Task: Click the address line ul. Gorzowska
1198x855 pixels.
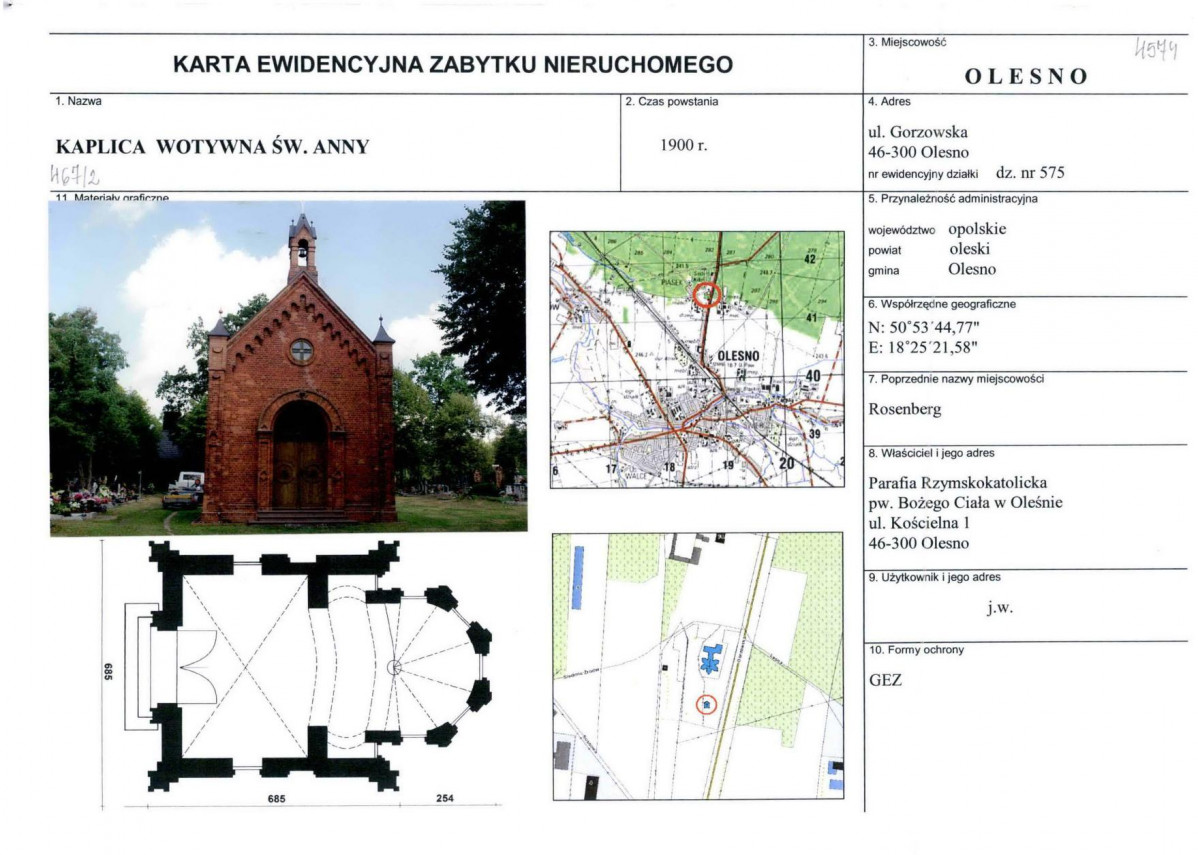Action: [x=918, y=131]
